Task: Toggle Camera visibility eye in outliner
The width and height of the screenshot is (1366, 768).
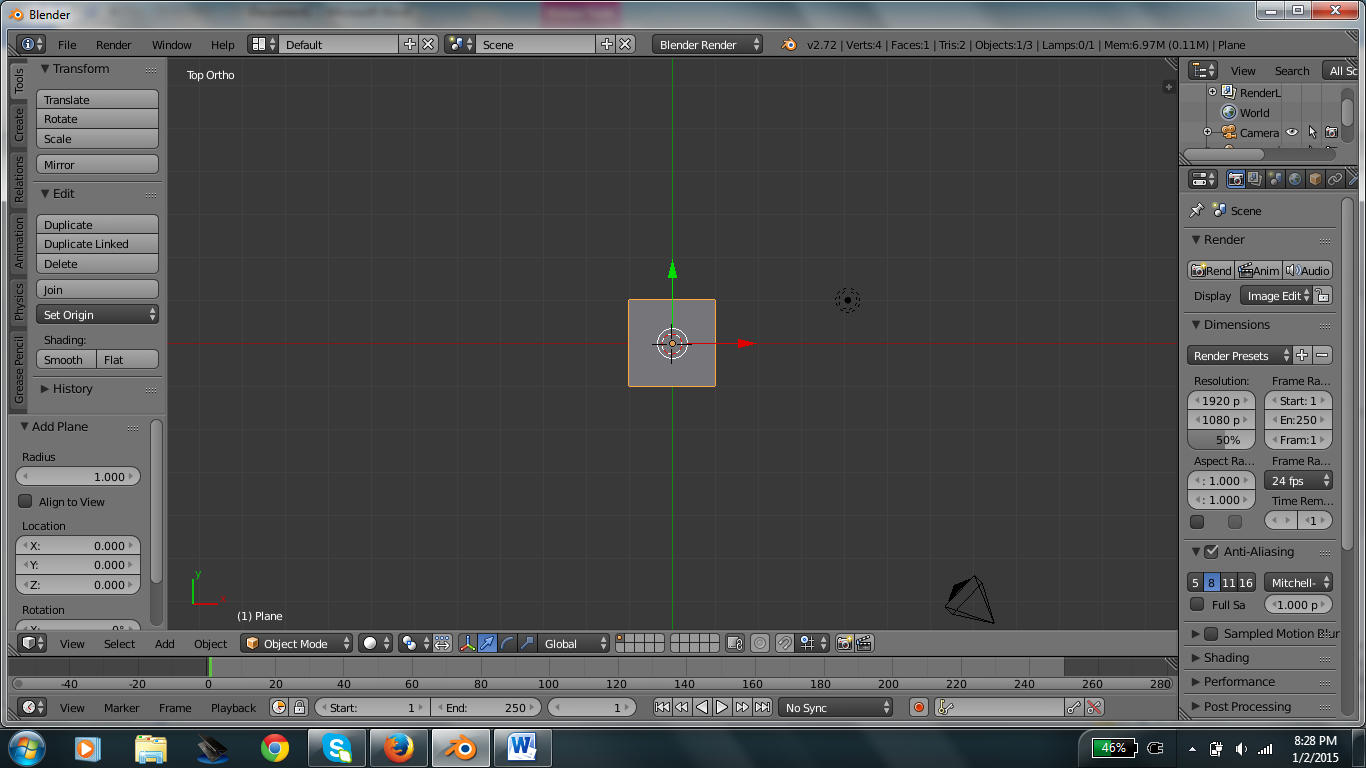Action: (x=1292, y=132)
